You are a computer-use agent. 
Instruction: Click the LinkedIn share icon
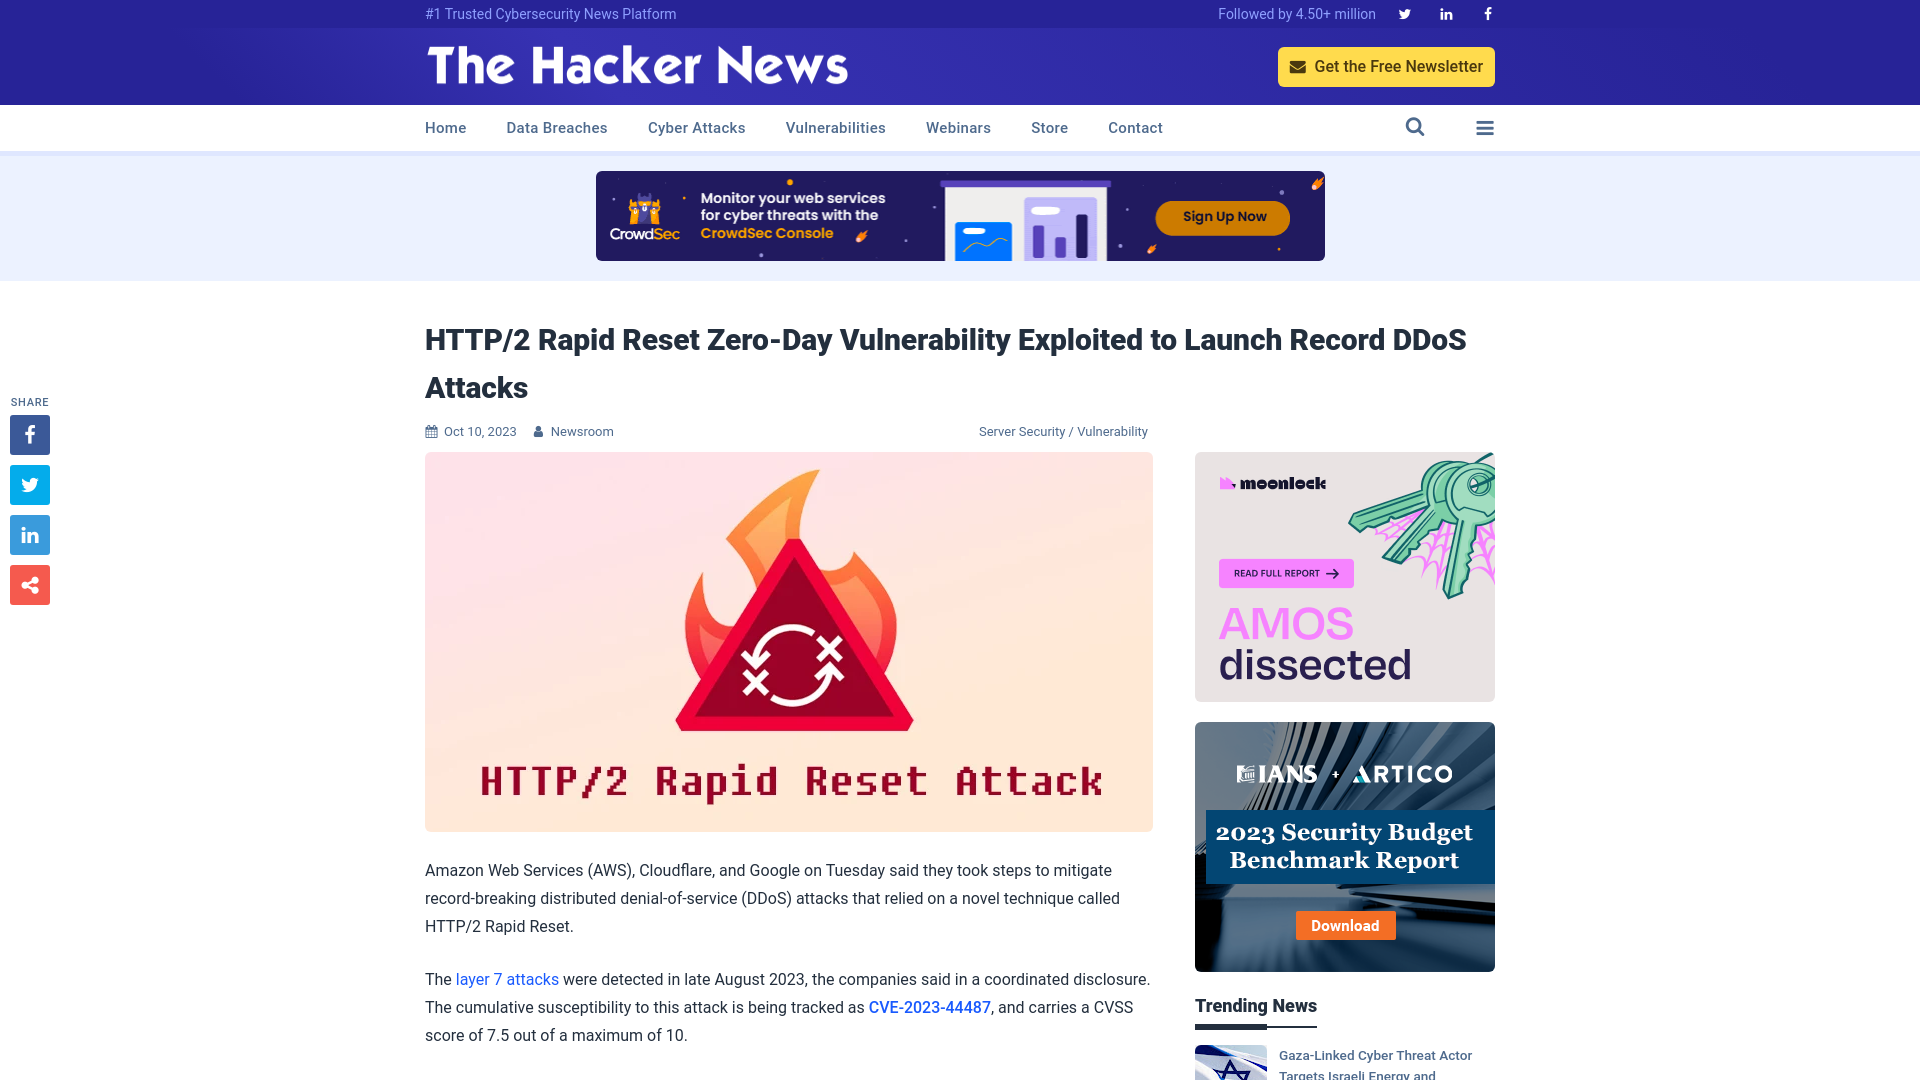pyautogui.click(x=29, y=534)
